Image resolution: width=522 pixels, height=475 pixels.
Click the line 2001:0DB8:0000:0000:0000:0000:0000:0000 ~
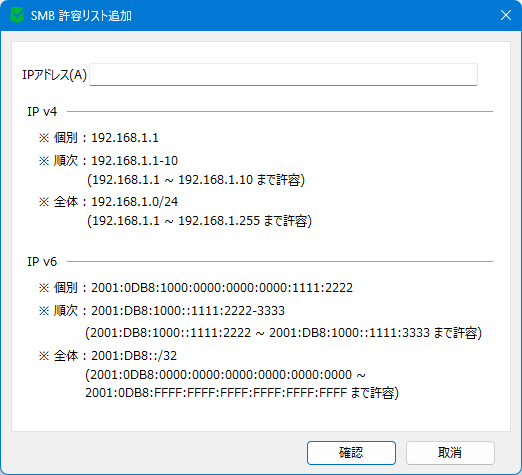[226, 375]
